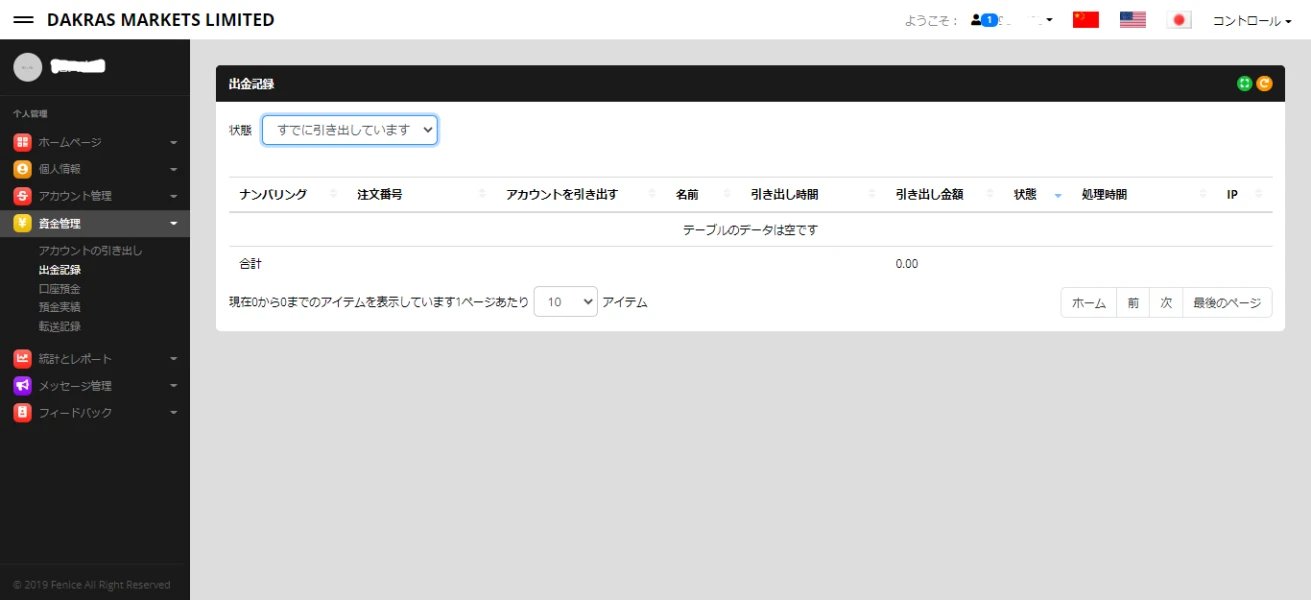Viewport: 1311px width, 600px height.
Task: Open the items-per-page dropdown showing 10
Action: [x=565, y=302]
